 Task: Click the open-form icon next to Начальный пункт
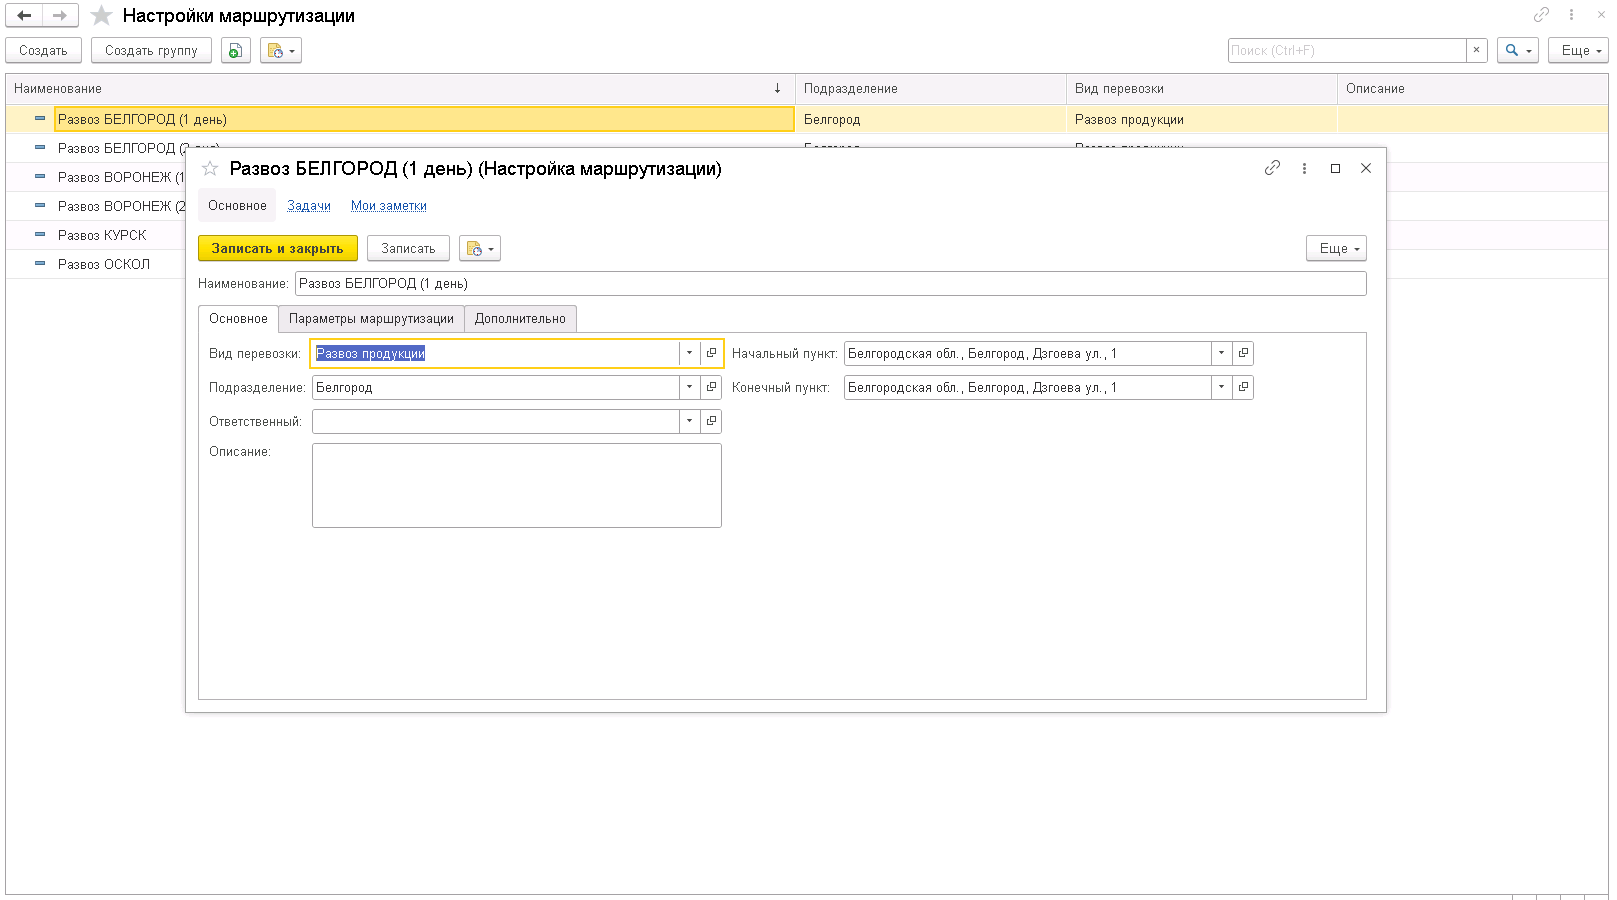point(1243,353)
